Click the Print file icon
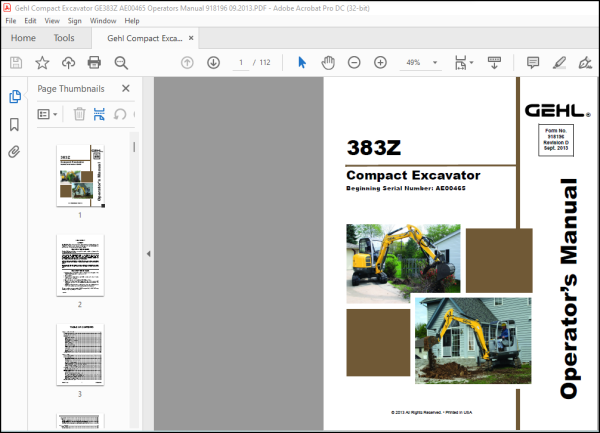The height and width of the screenshot is (433, 600). click(94, 62)
